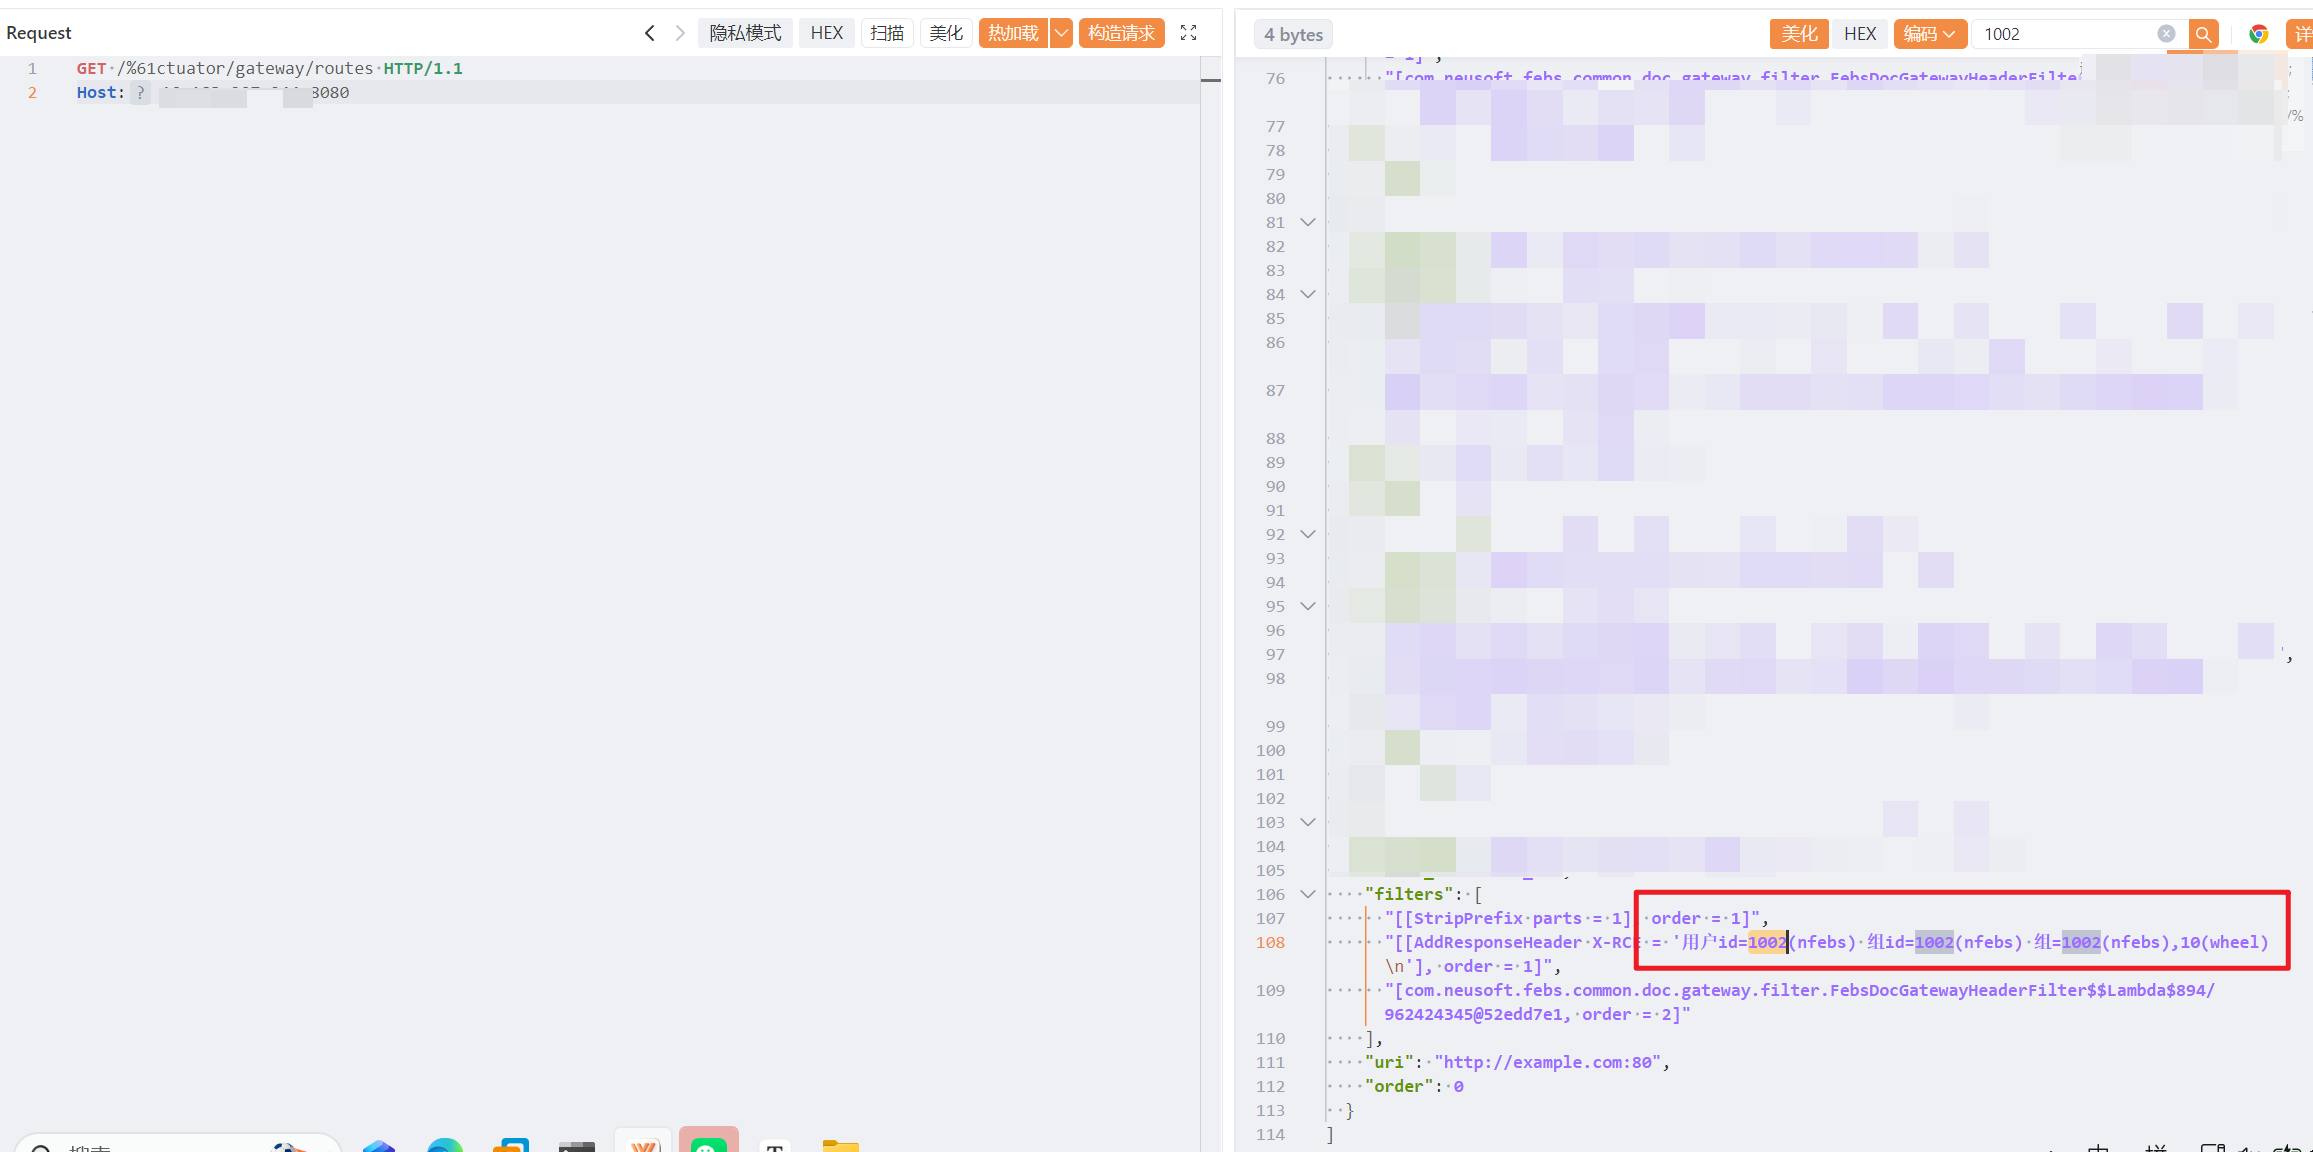Collapse the block at line 81
The height and width of the screenshot is (1152, 2313).
pyautogui.click(x=1307, y=222)
